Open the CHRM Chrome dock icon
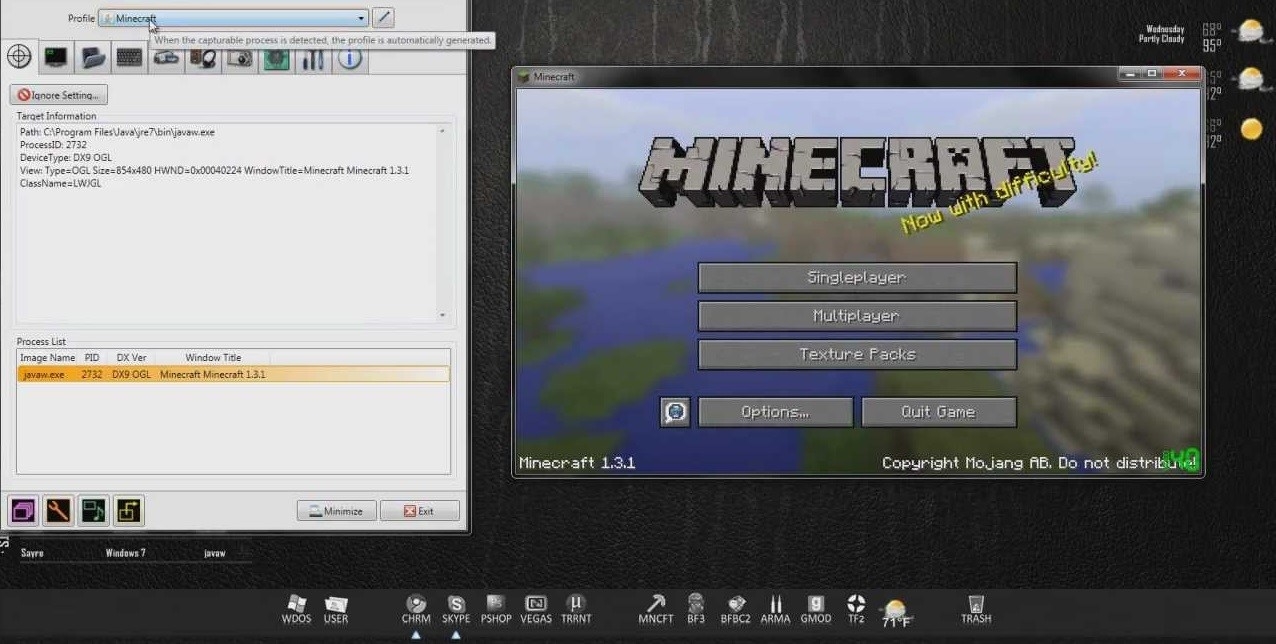This screenshot has width=1276, height=644. pos(416,609)
